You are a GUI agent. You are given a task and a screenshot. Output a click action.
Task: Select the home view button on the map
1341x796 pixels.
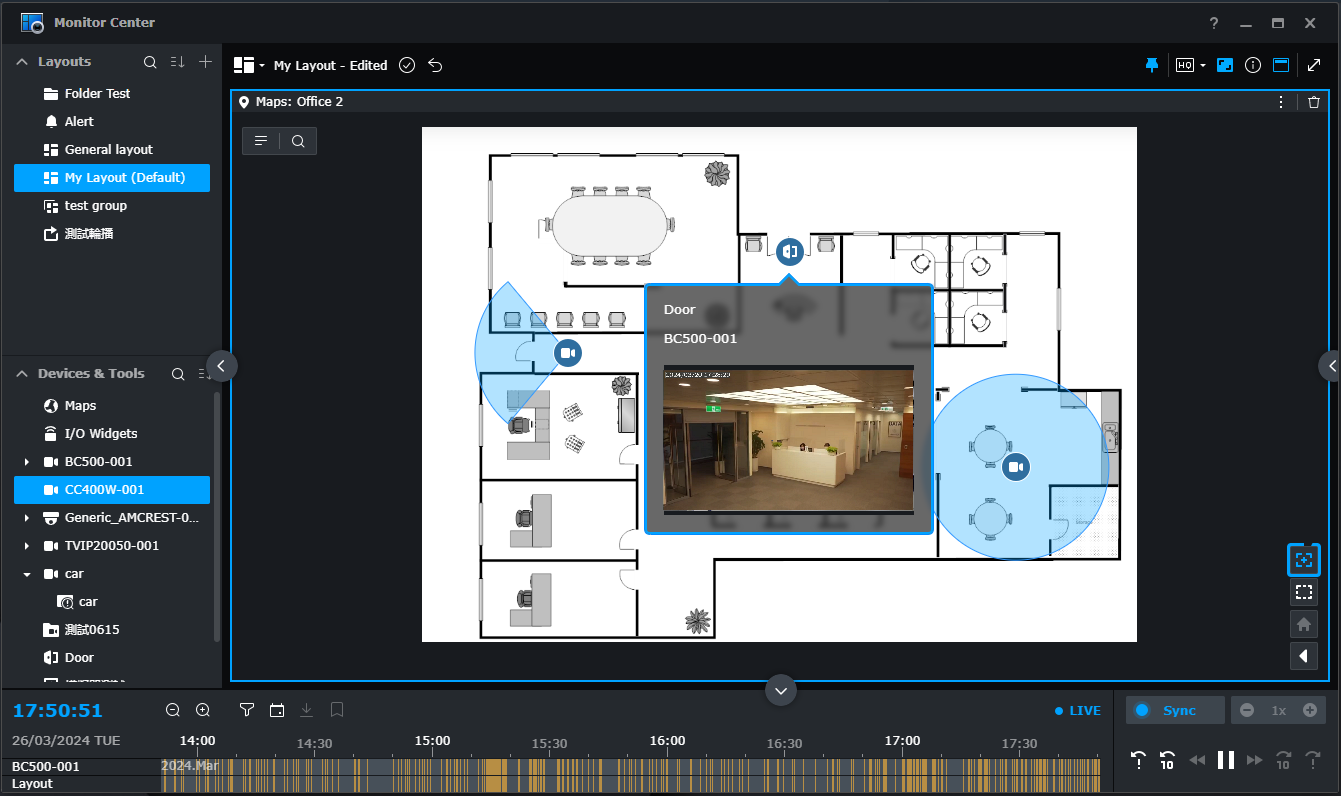[x=1303, y=623]
